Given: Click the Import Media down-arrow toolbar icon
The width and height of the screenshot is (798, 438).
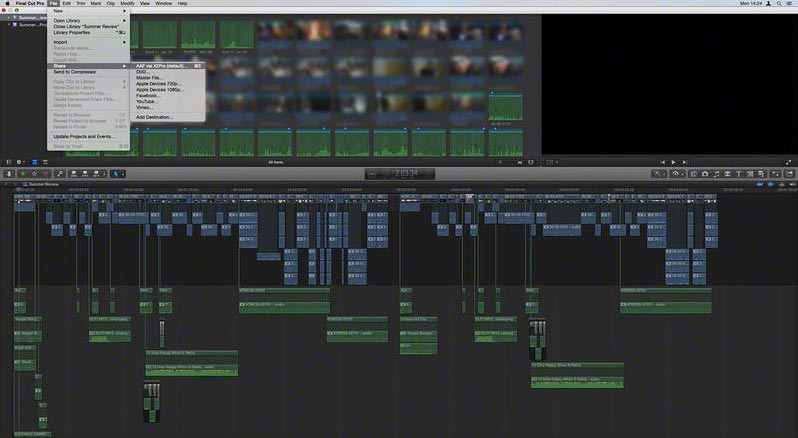Looking at the screenshot, I should [x=9, y=174].
